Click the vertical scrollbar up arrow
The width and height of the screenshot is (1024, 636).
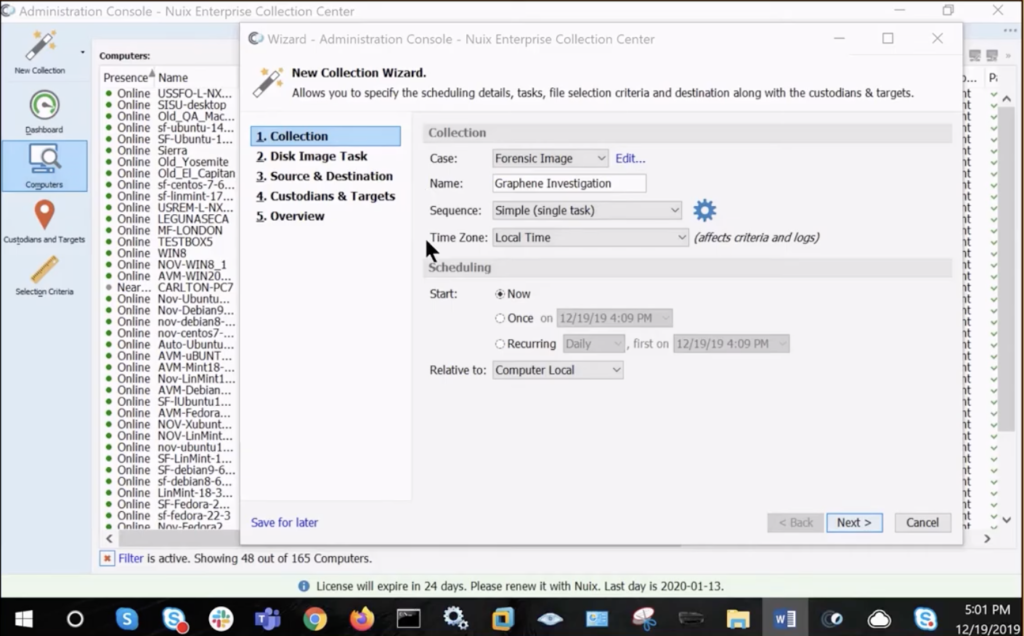[x=1006, y=99]
